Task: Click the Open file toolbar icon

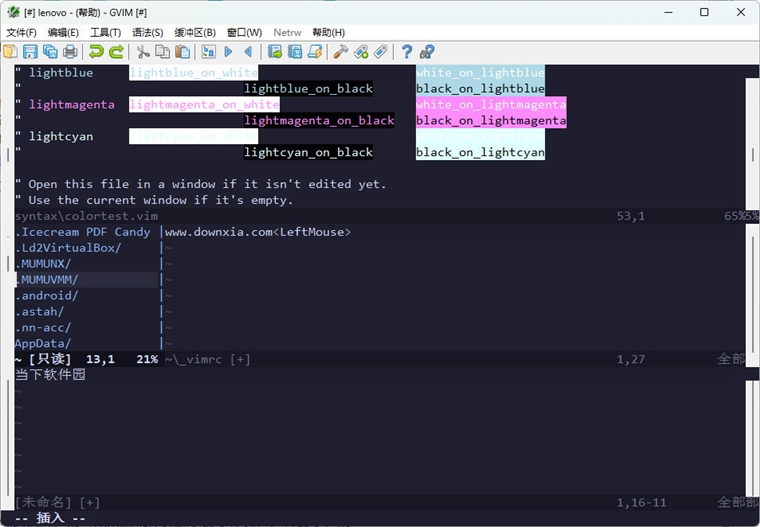Action: pyautogui.click(x=10, y=51)
